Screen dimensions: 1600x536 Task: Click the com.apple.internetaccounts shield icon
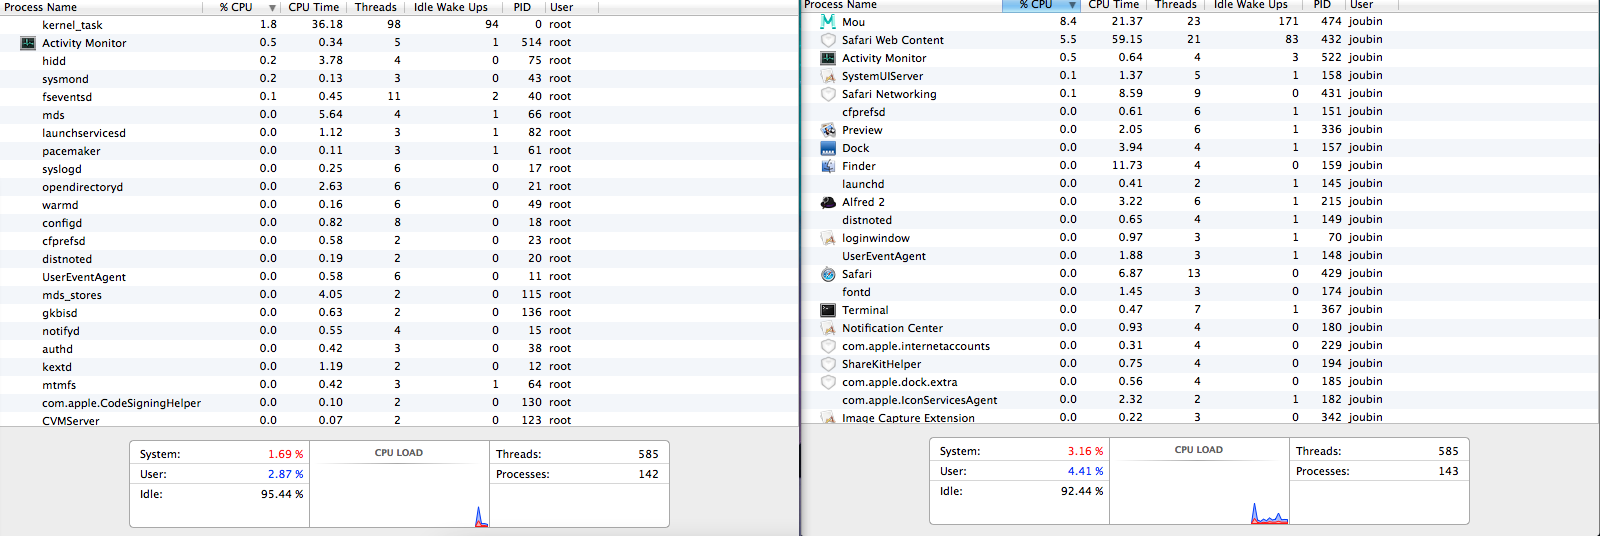coord(828,346)
